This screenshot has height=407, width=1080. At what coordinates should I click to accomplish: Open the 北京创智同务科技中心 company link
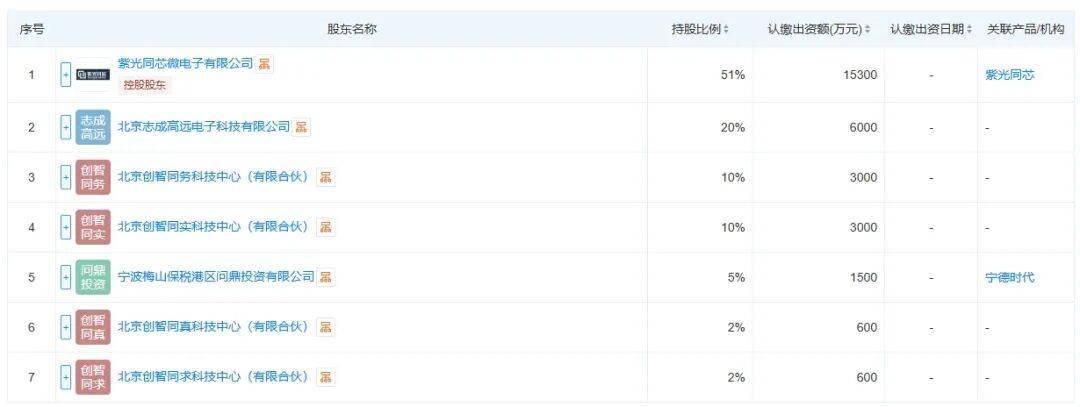coord(213,177)
